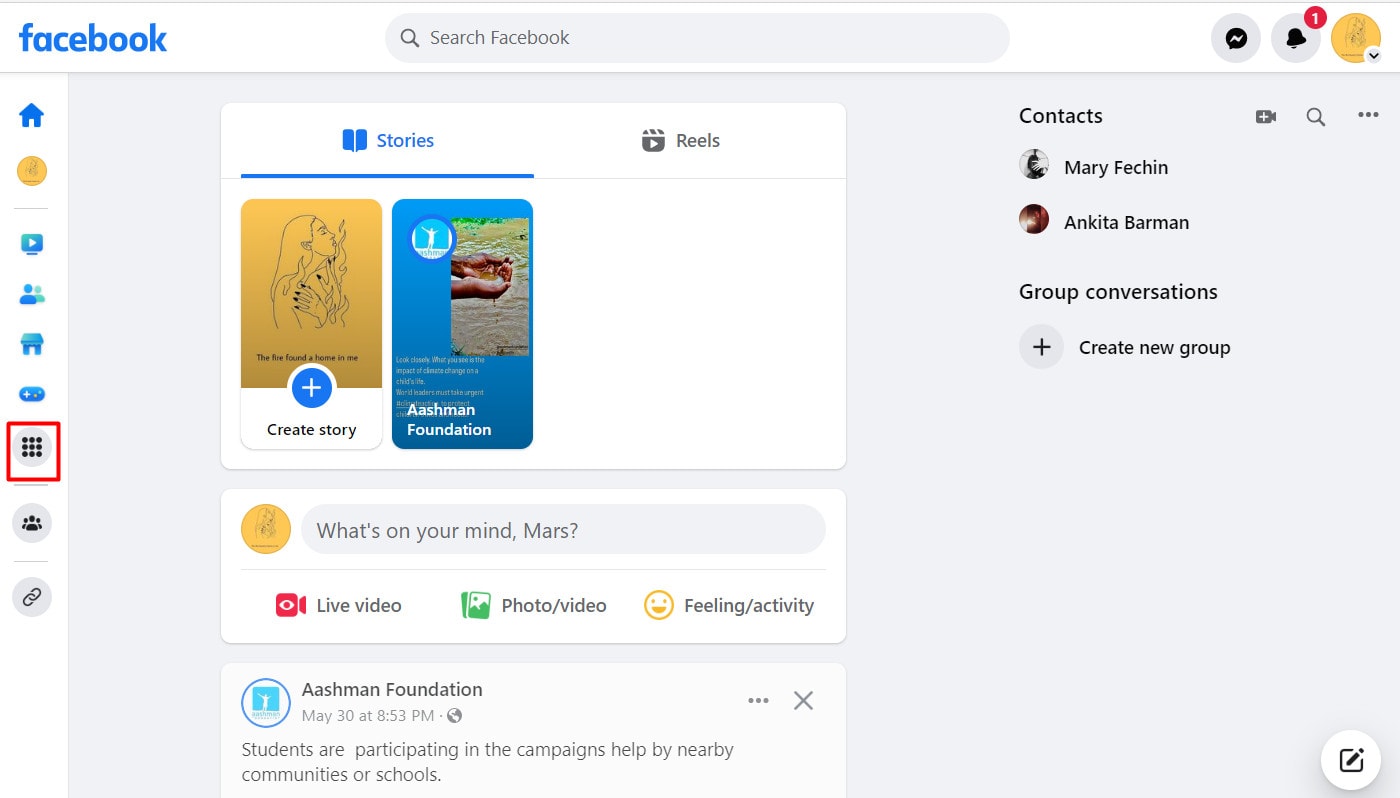Open Friends in the left sidebar
The image size is (1400, 798).
(x=32, y=294)
